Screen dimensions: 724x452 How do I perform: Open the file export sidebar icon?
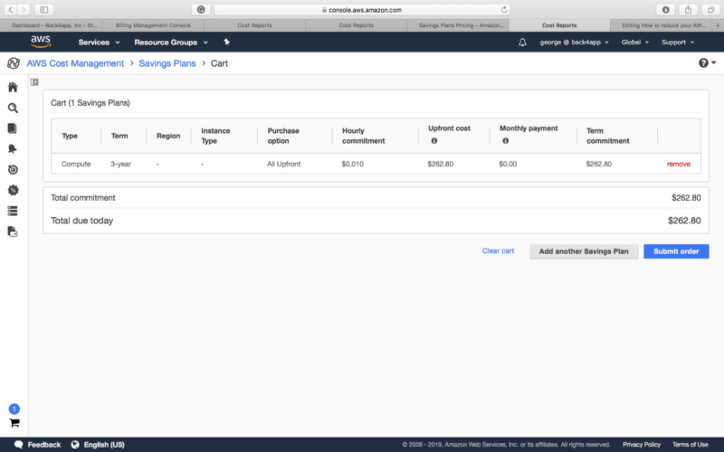tap(12, 231)
